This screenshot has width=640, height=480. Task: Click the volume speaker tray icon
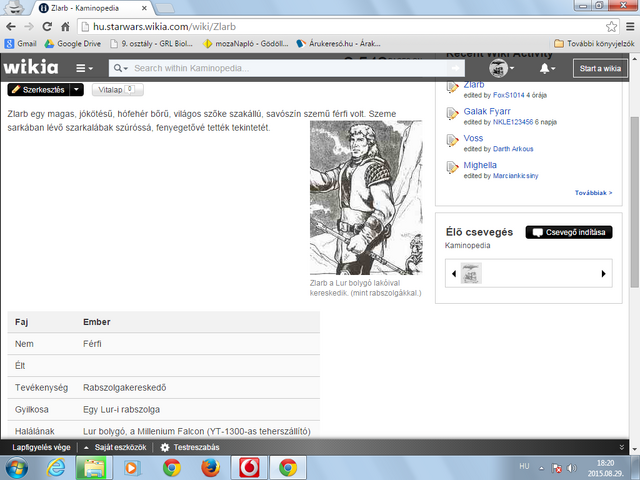[x=572, y=468]
